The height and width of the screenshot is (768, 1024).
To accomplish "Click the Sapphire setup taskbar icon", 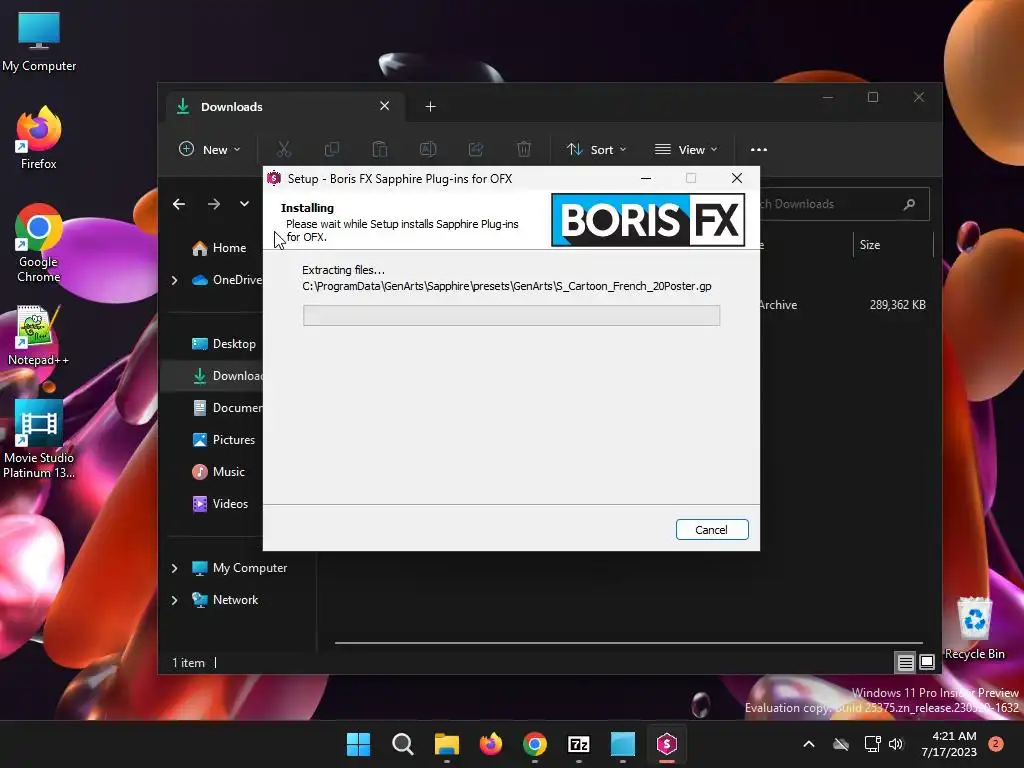I will [667, 744].
